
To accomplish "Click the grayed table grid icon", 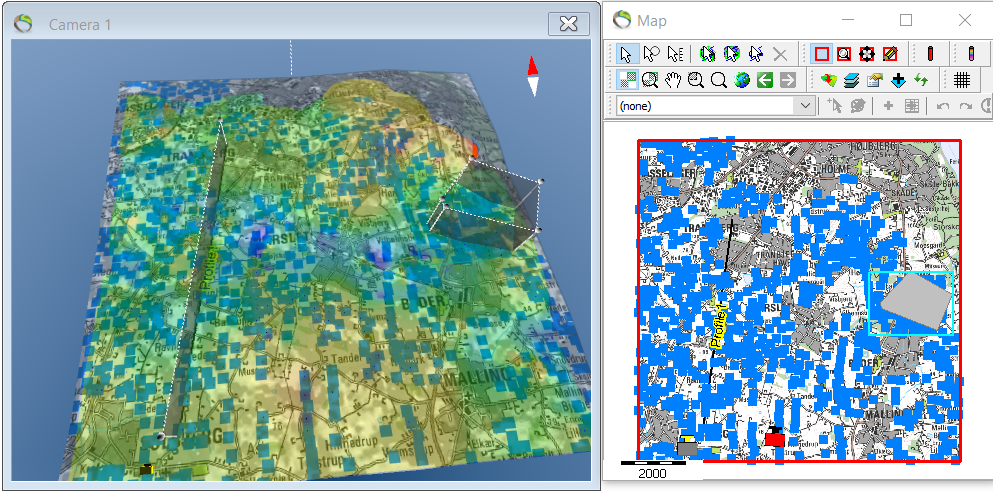I will [912, 106].
